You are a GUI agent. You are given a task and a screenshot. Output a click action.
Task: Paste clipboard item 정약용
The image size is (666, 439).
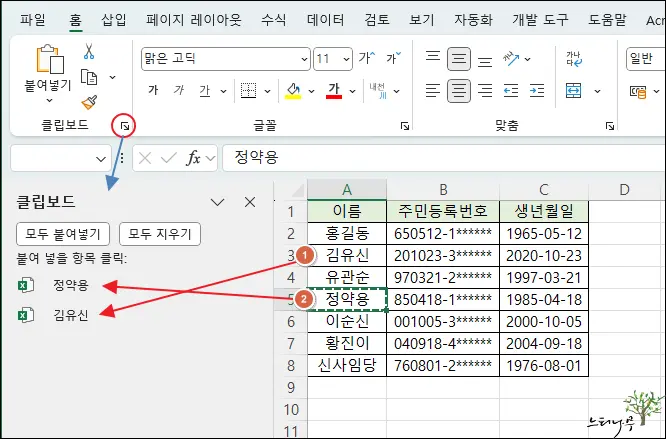click(71, 285)
